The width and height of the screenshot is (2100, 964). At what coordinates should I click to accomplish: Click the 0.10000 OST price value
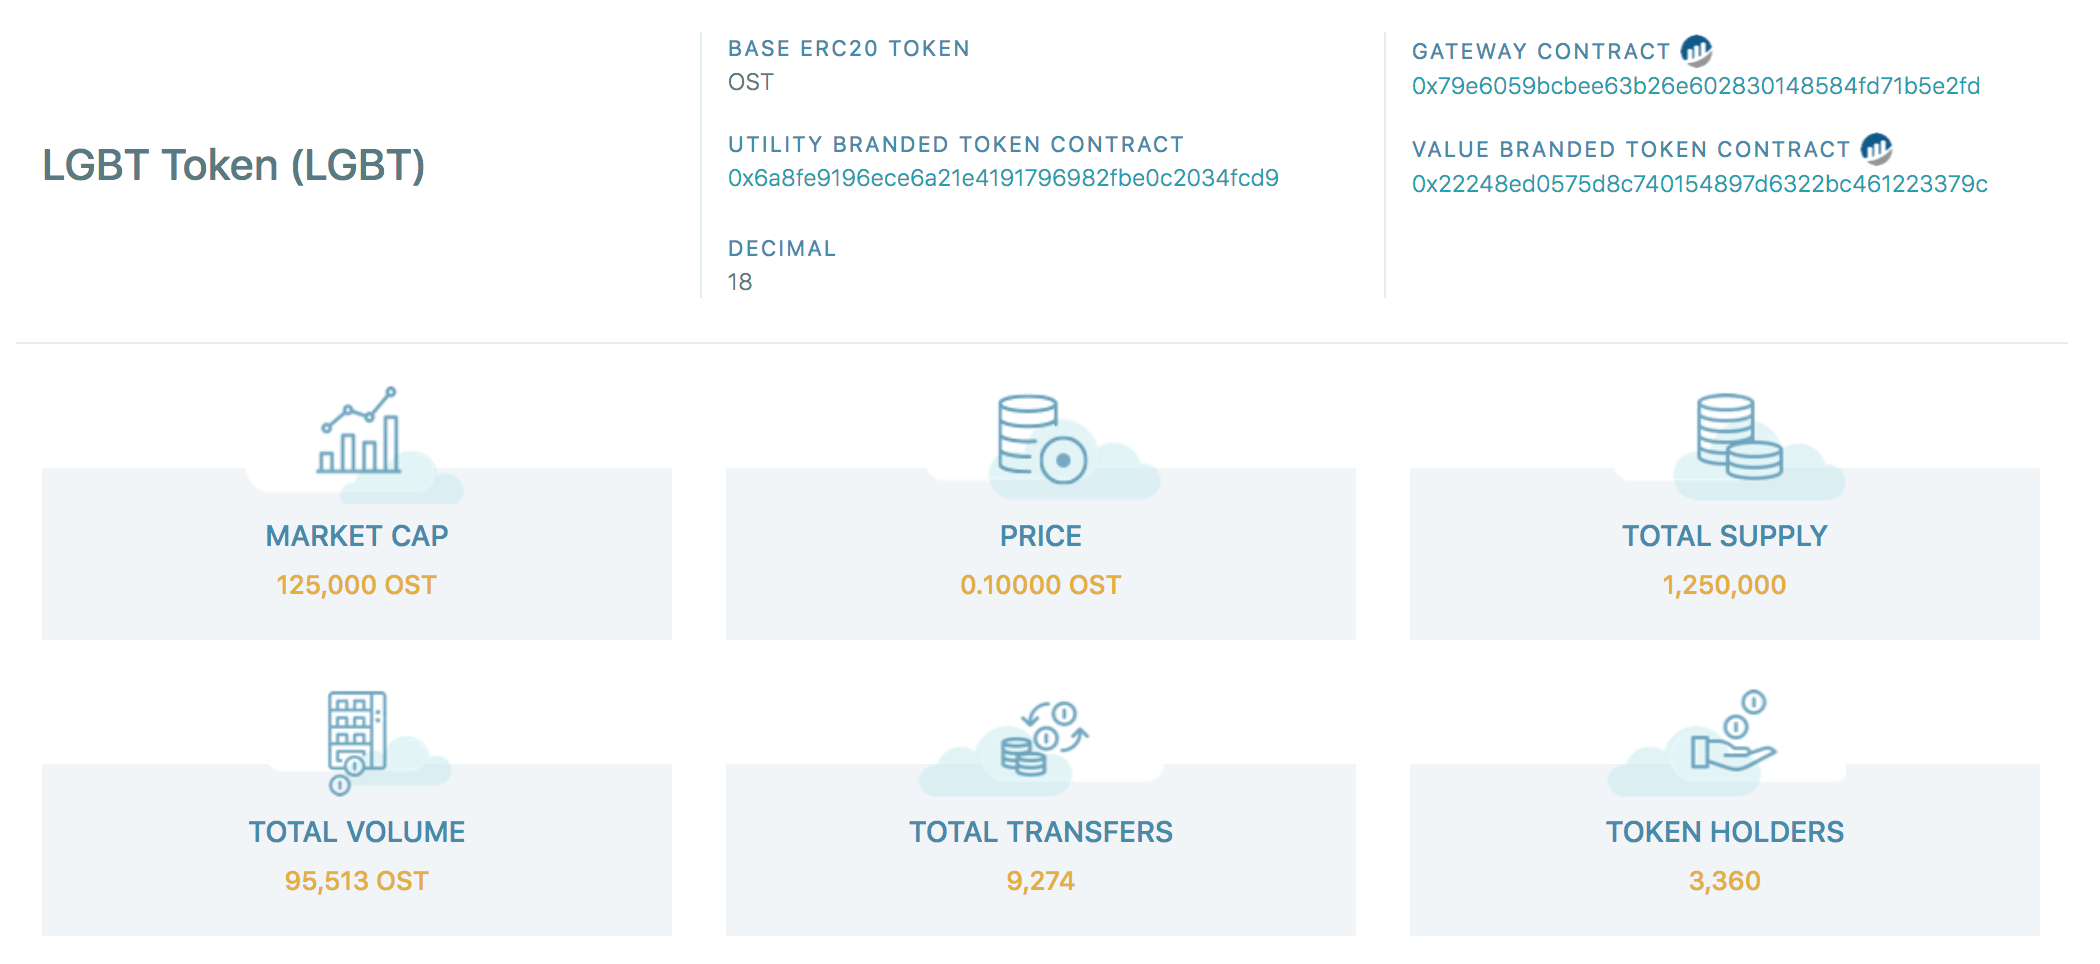(x=1041, y=585)
